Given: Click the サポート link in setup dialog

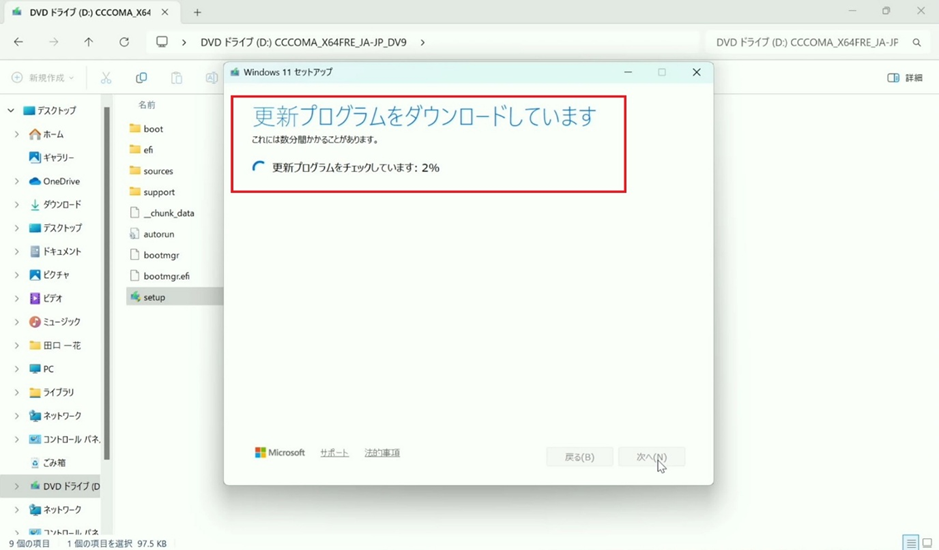Looking at the screenshot, I should (x=334, y=453).
